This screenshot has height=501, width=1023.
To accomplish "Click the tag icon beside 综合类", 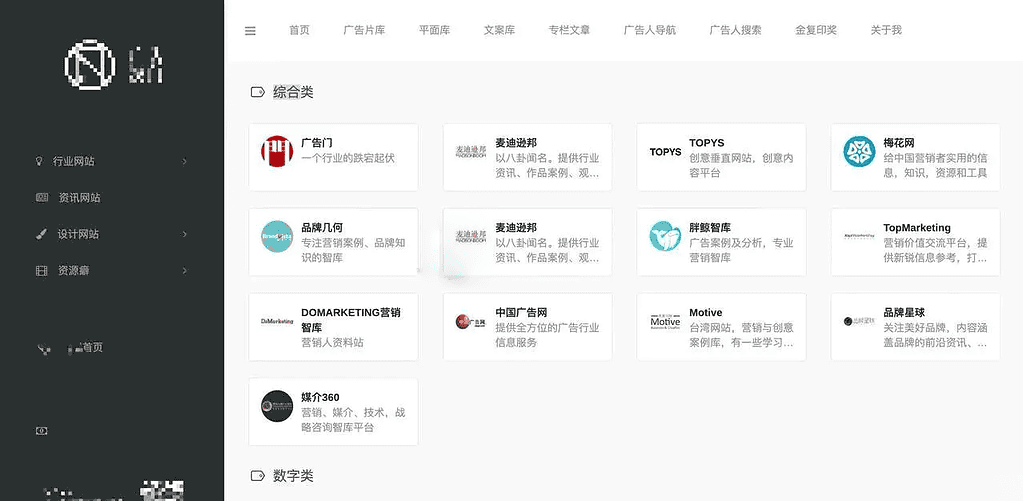I will (258, 92).
